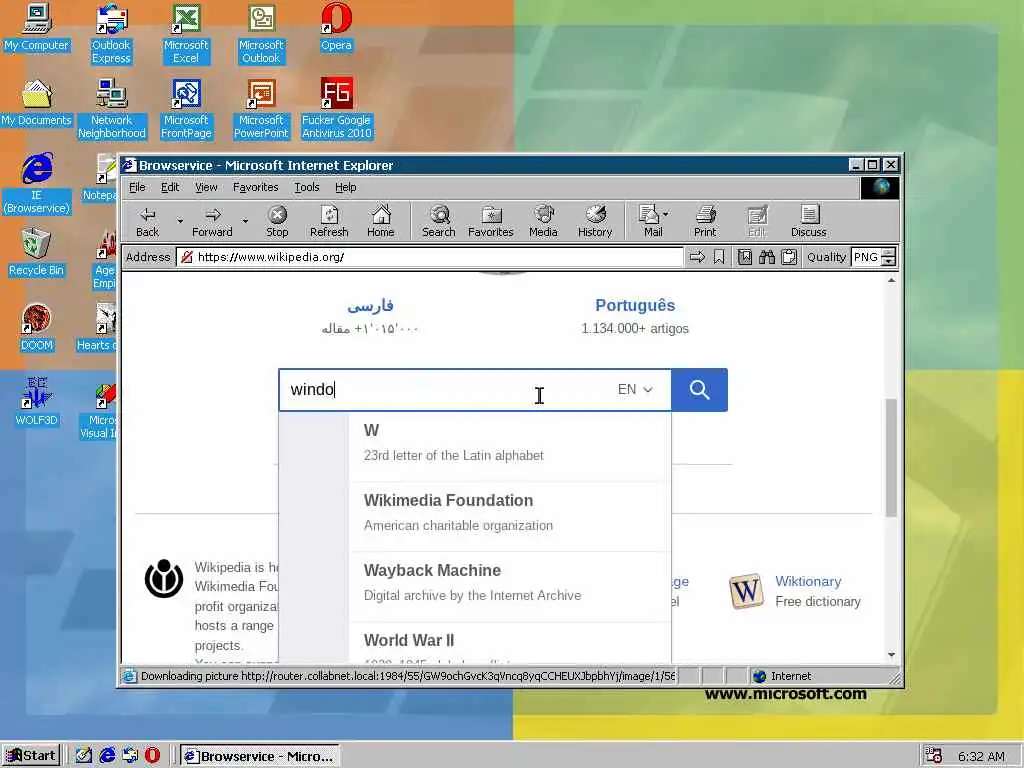The width and height of the screenshot is (1024, 768).
Task: Click the Quality stepper down arrow
Action: pyautogui.click(x=888, y=261)
